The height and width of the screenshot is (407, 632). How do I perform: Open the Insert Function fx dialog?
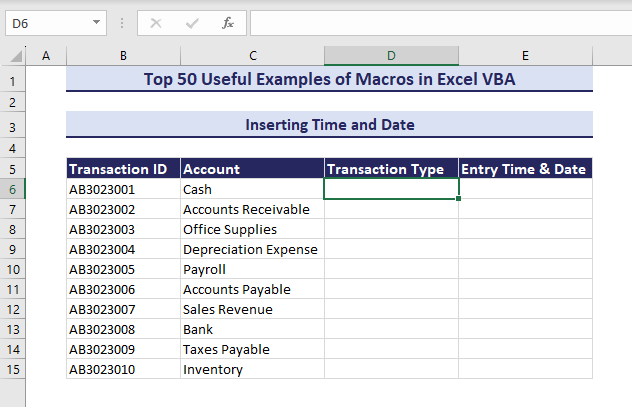(x=227, y=22)
